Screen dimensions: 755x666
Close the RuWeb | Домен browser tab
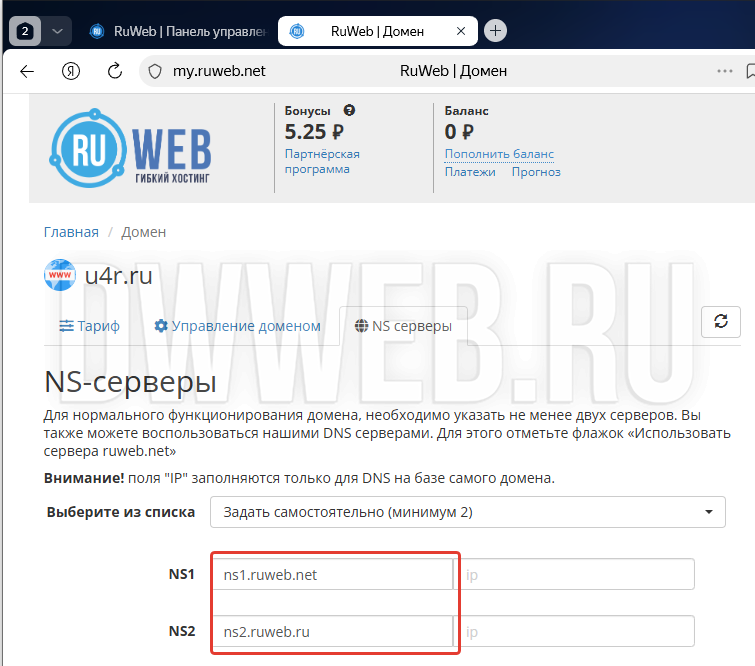(461, 31)
